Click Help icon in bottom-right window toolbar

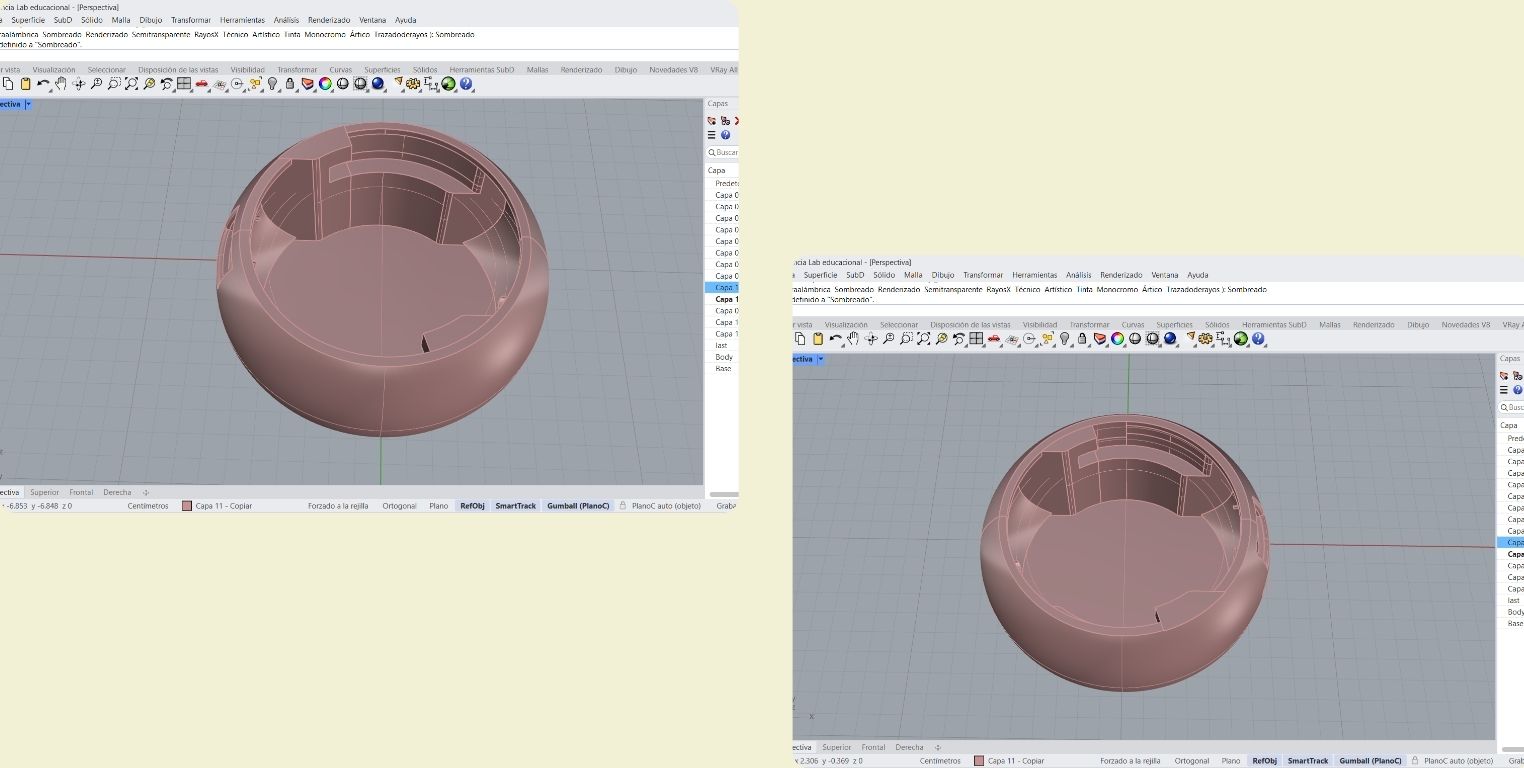point(1259,339)
